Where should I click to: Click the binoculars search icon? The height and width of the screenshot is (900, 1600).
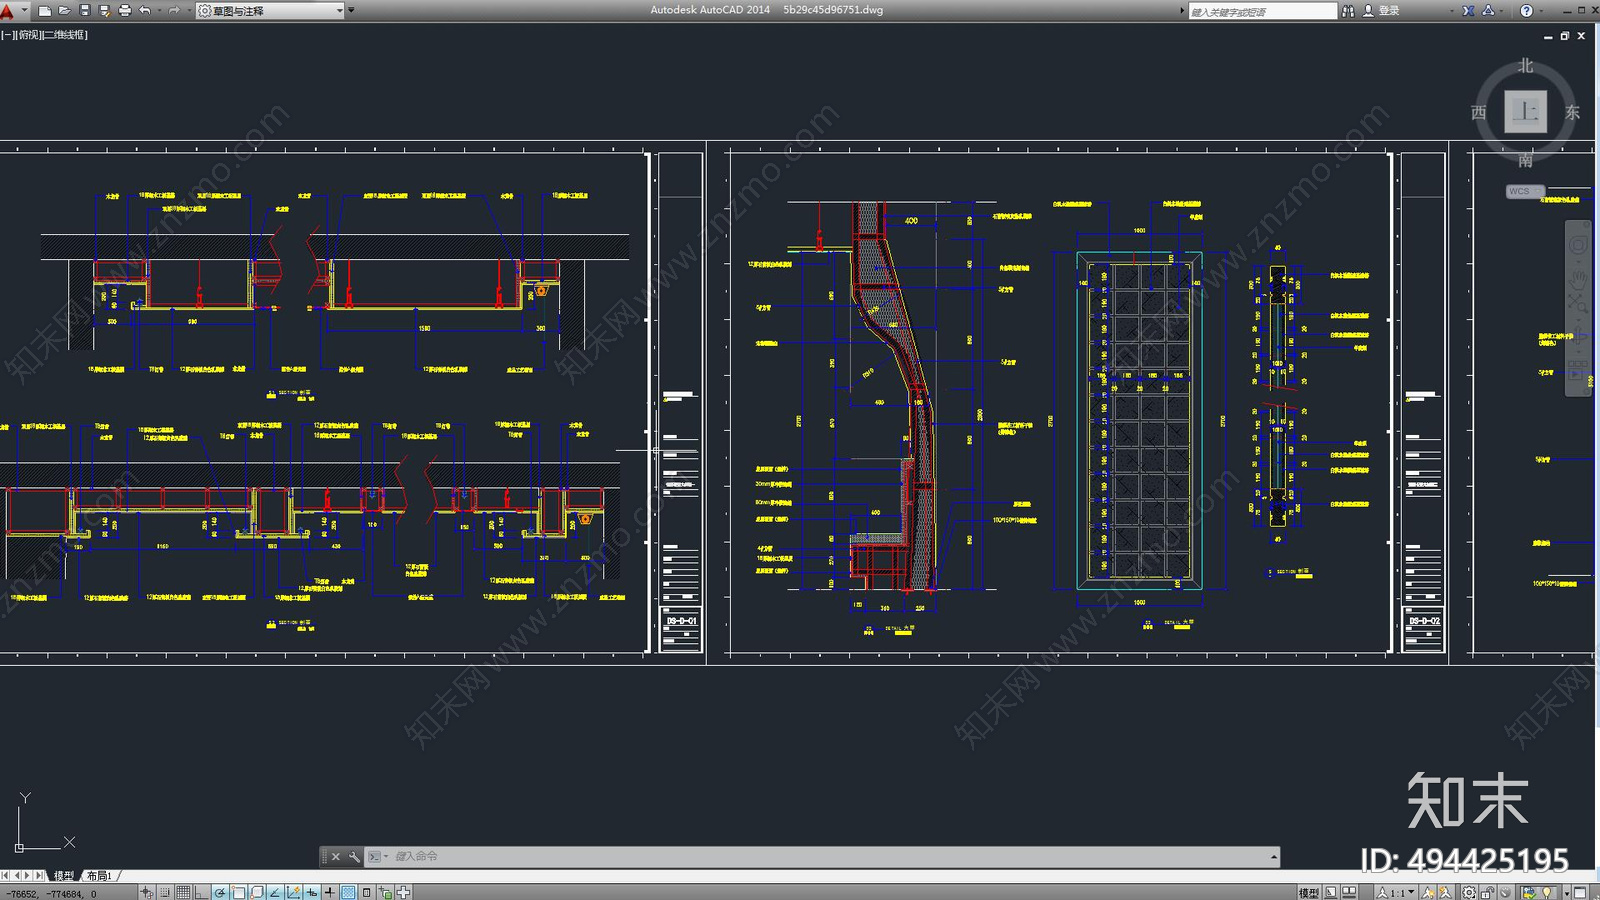coord(1348,11)
